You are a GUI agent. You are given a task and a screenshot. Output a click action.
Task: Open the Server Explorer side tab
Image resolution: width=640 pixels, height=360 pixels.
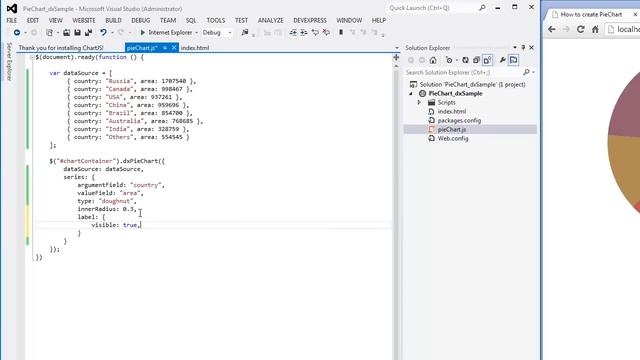click(9, 61)
